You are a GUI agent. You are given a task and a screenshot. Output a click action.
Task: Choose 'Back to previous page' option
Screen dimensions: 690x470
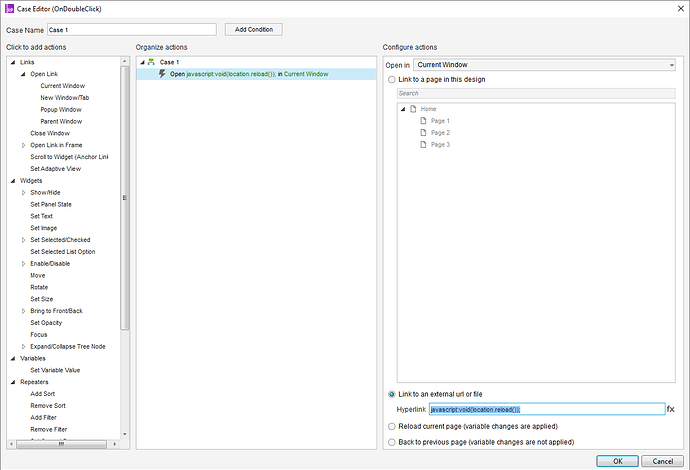[391, 441]
